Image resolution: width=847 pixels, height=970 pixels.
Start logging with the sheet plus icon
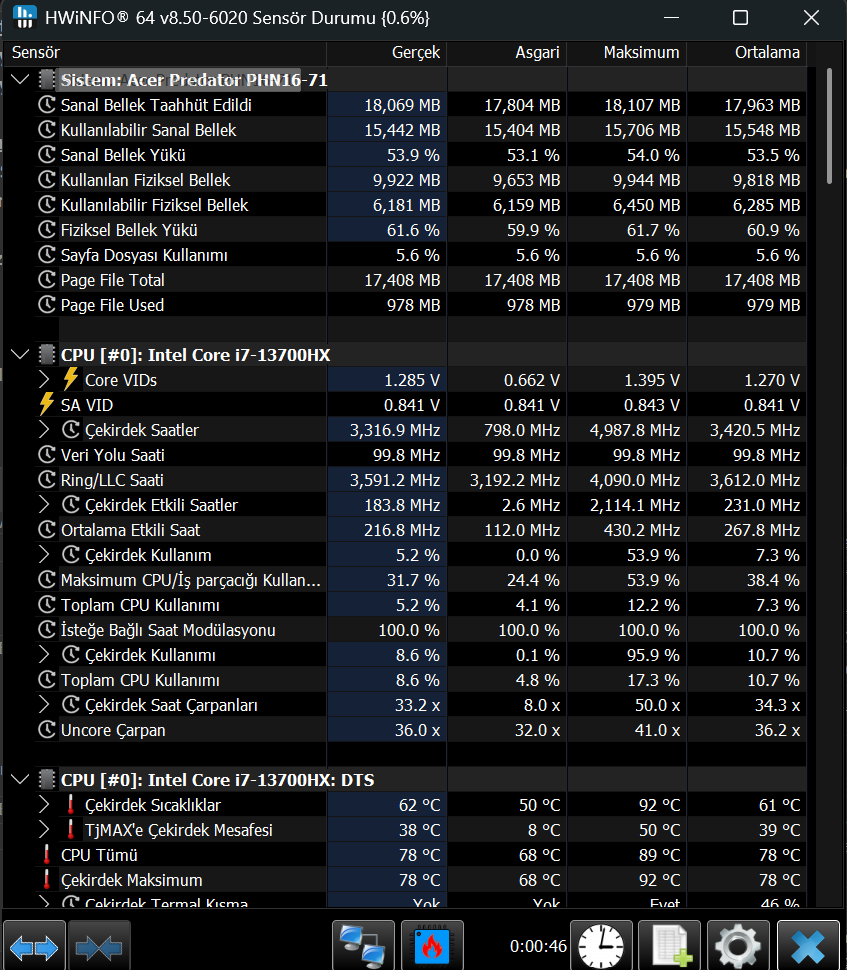[x=669, y=946]
